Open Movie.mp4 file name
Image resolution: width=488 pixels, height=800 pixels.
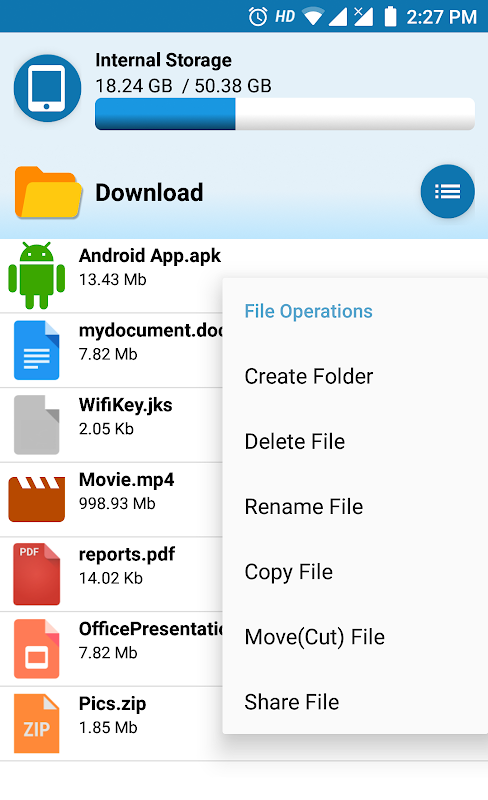click(x=127, y=480)
